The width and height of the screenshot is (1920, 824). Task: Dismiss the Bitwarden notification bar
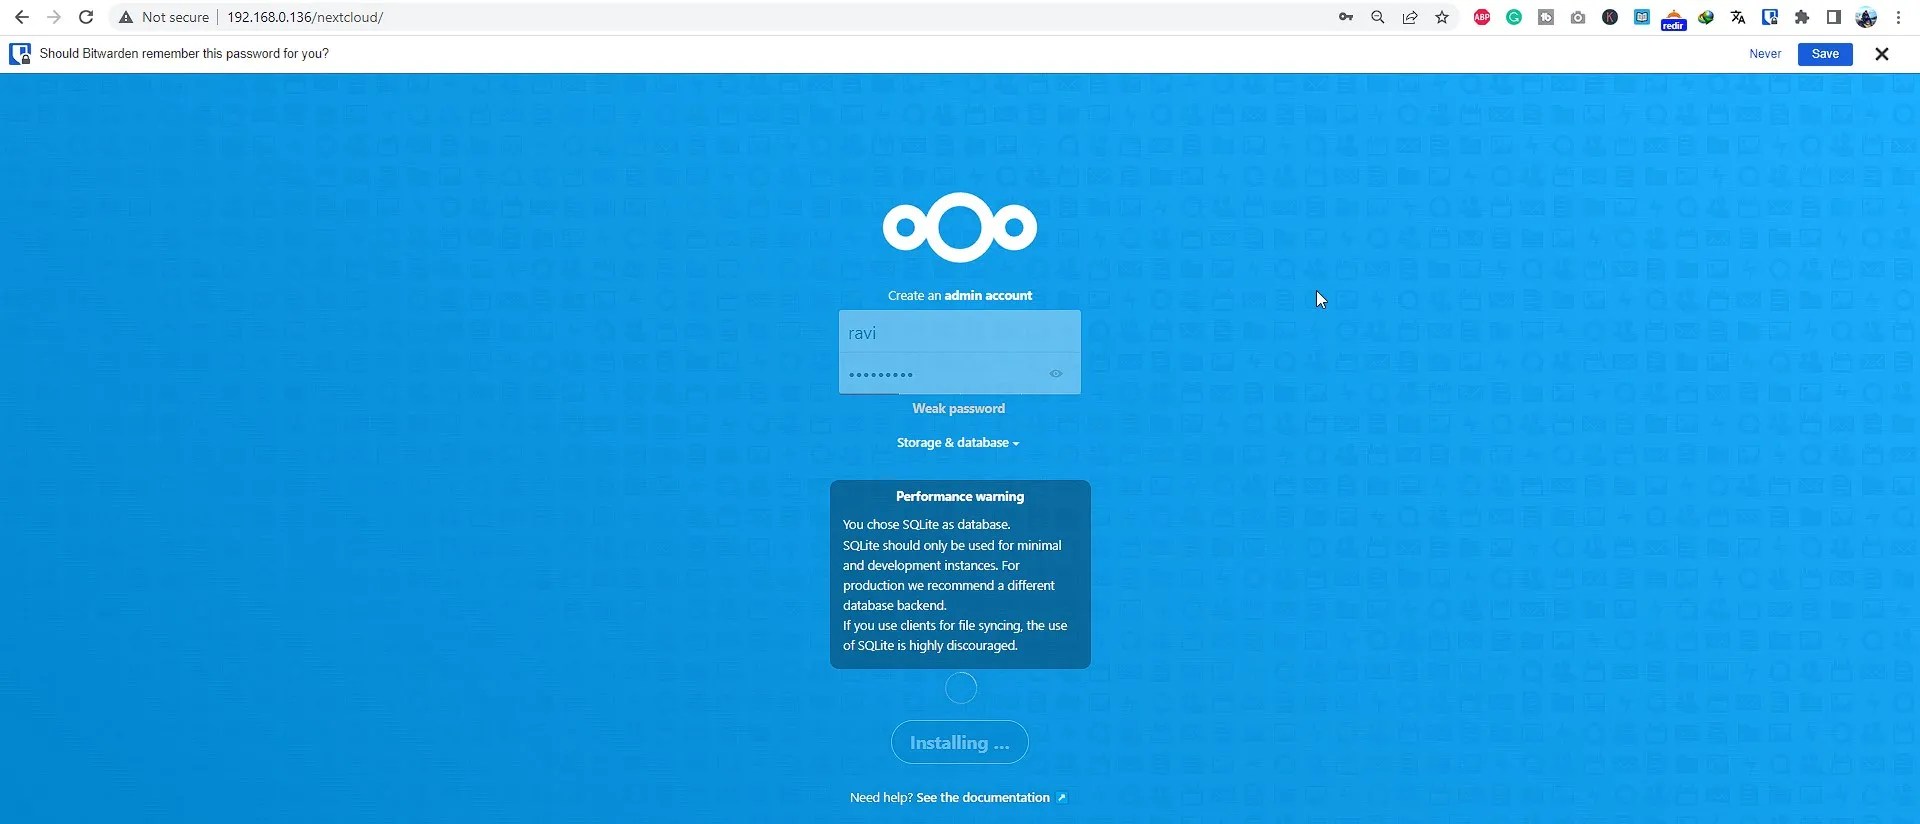[x=1882, y=54]
